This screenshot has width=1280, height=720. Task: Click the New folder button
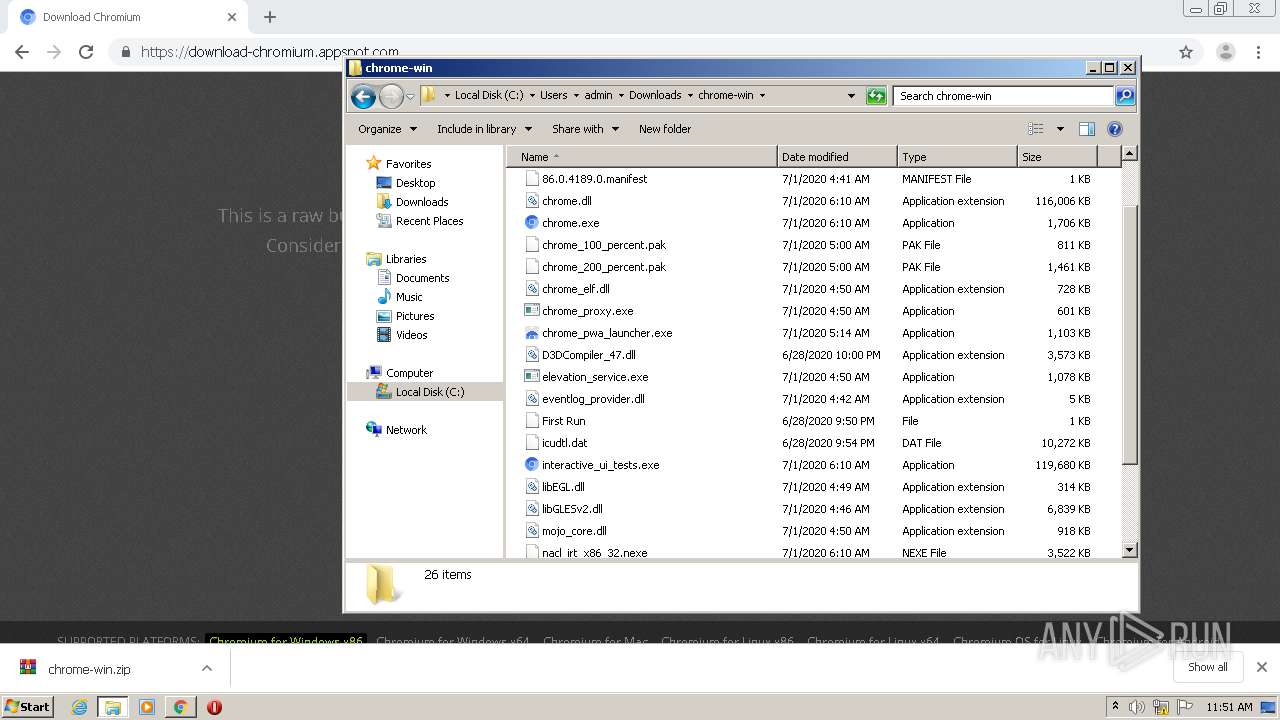click(665, 129)
